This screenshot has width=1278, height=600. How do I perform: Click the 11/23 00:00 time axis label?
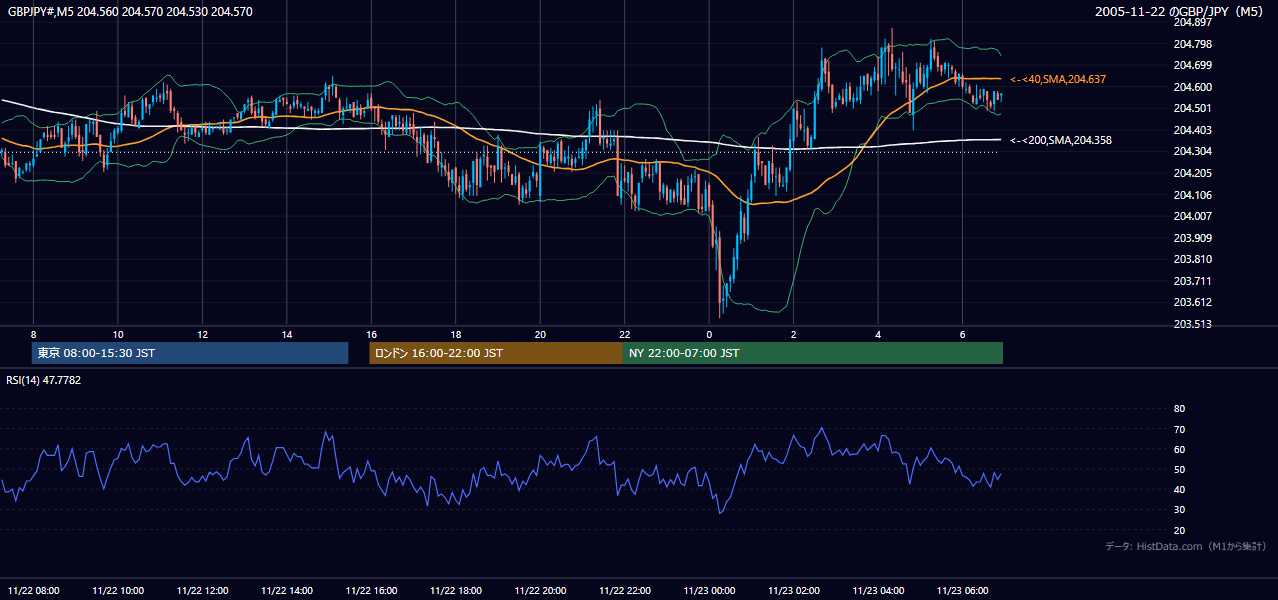(x=709, y=590)
